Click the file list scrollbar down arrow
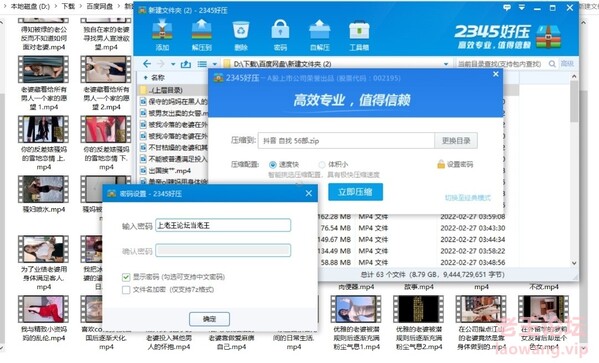The height and width of the screenshot is (363, 599). [x=574, y=263]
